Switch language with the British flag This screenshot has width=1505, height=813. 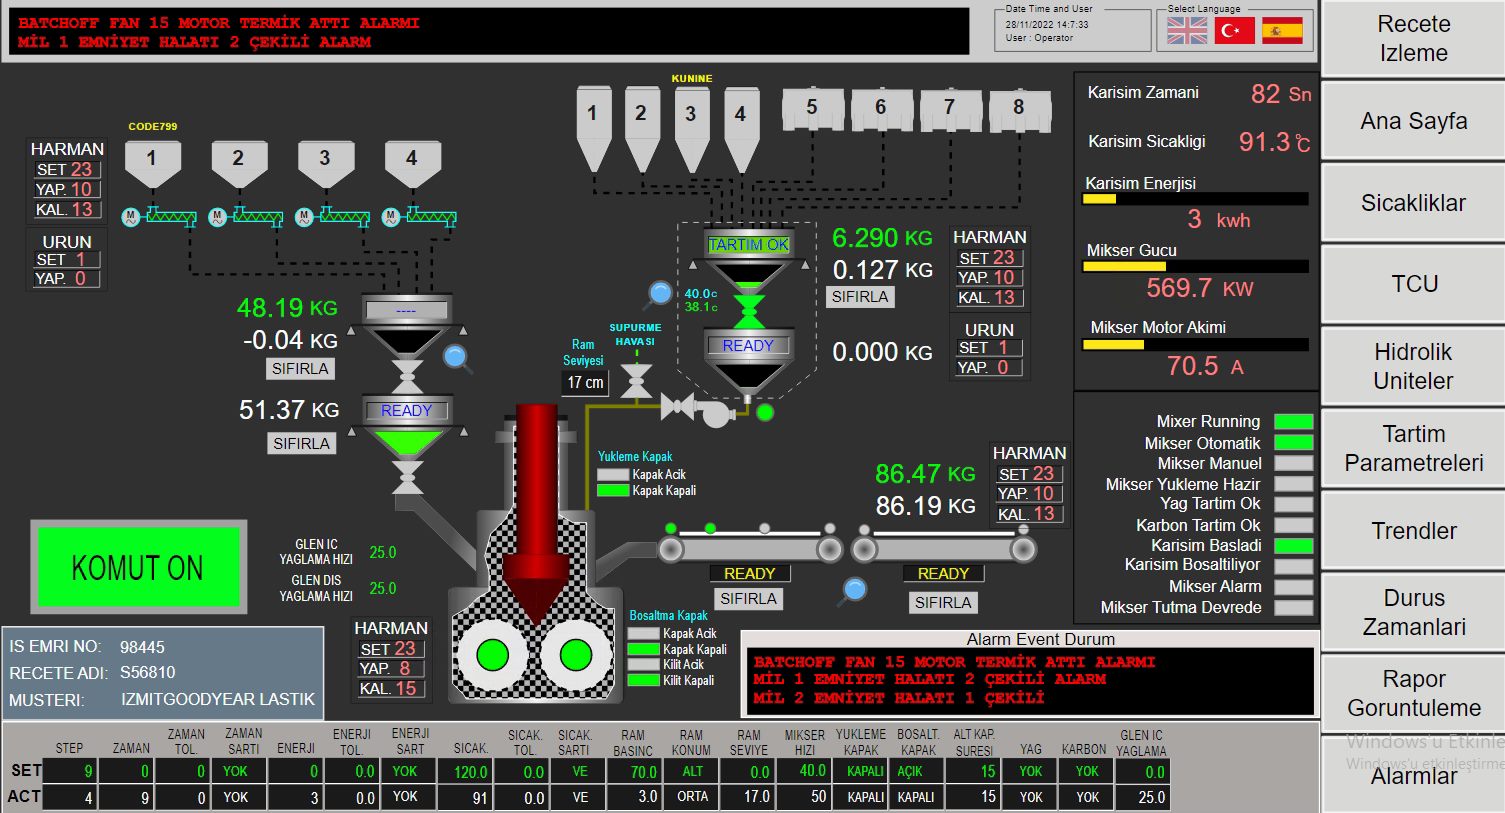[x=1187, y=31]
